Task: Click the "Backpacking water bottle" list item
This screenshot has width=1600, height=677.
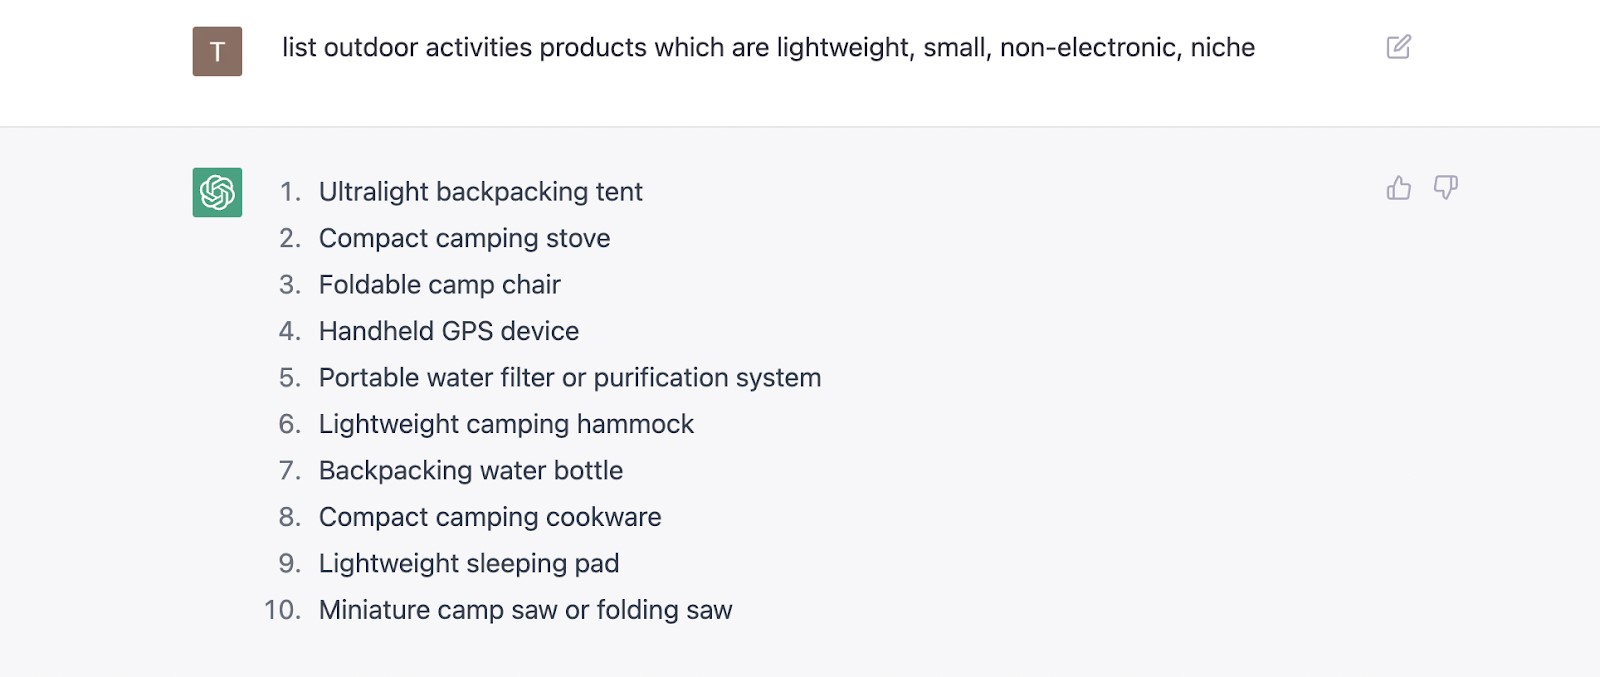Action: click(471, 471)
